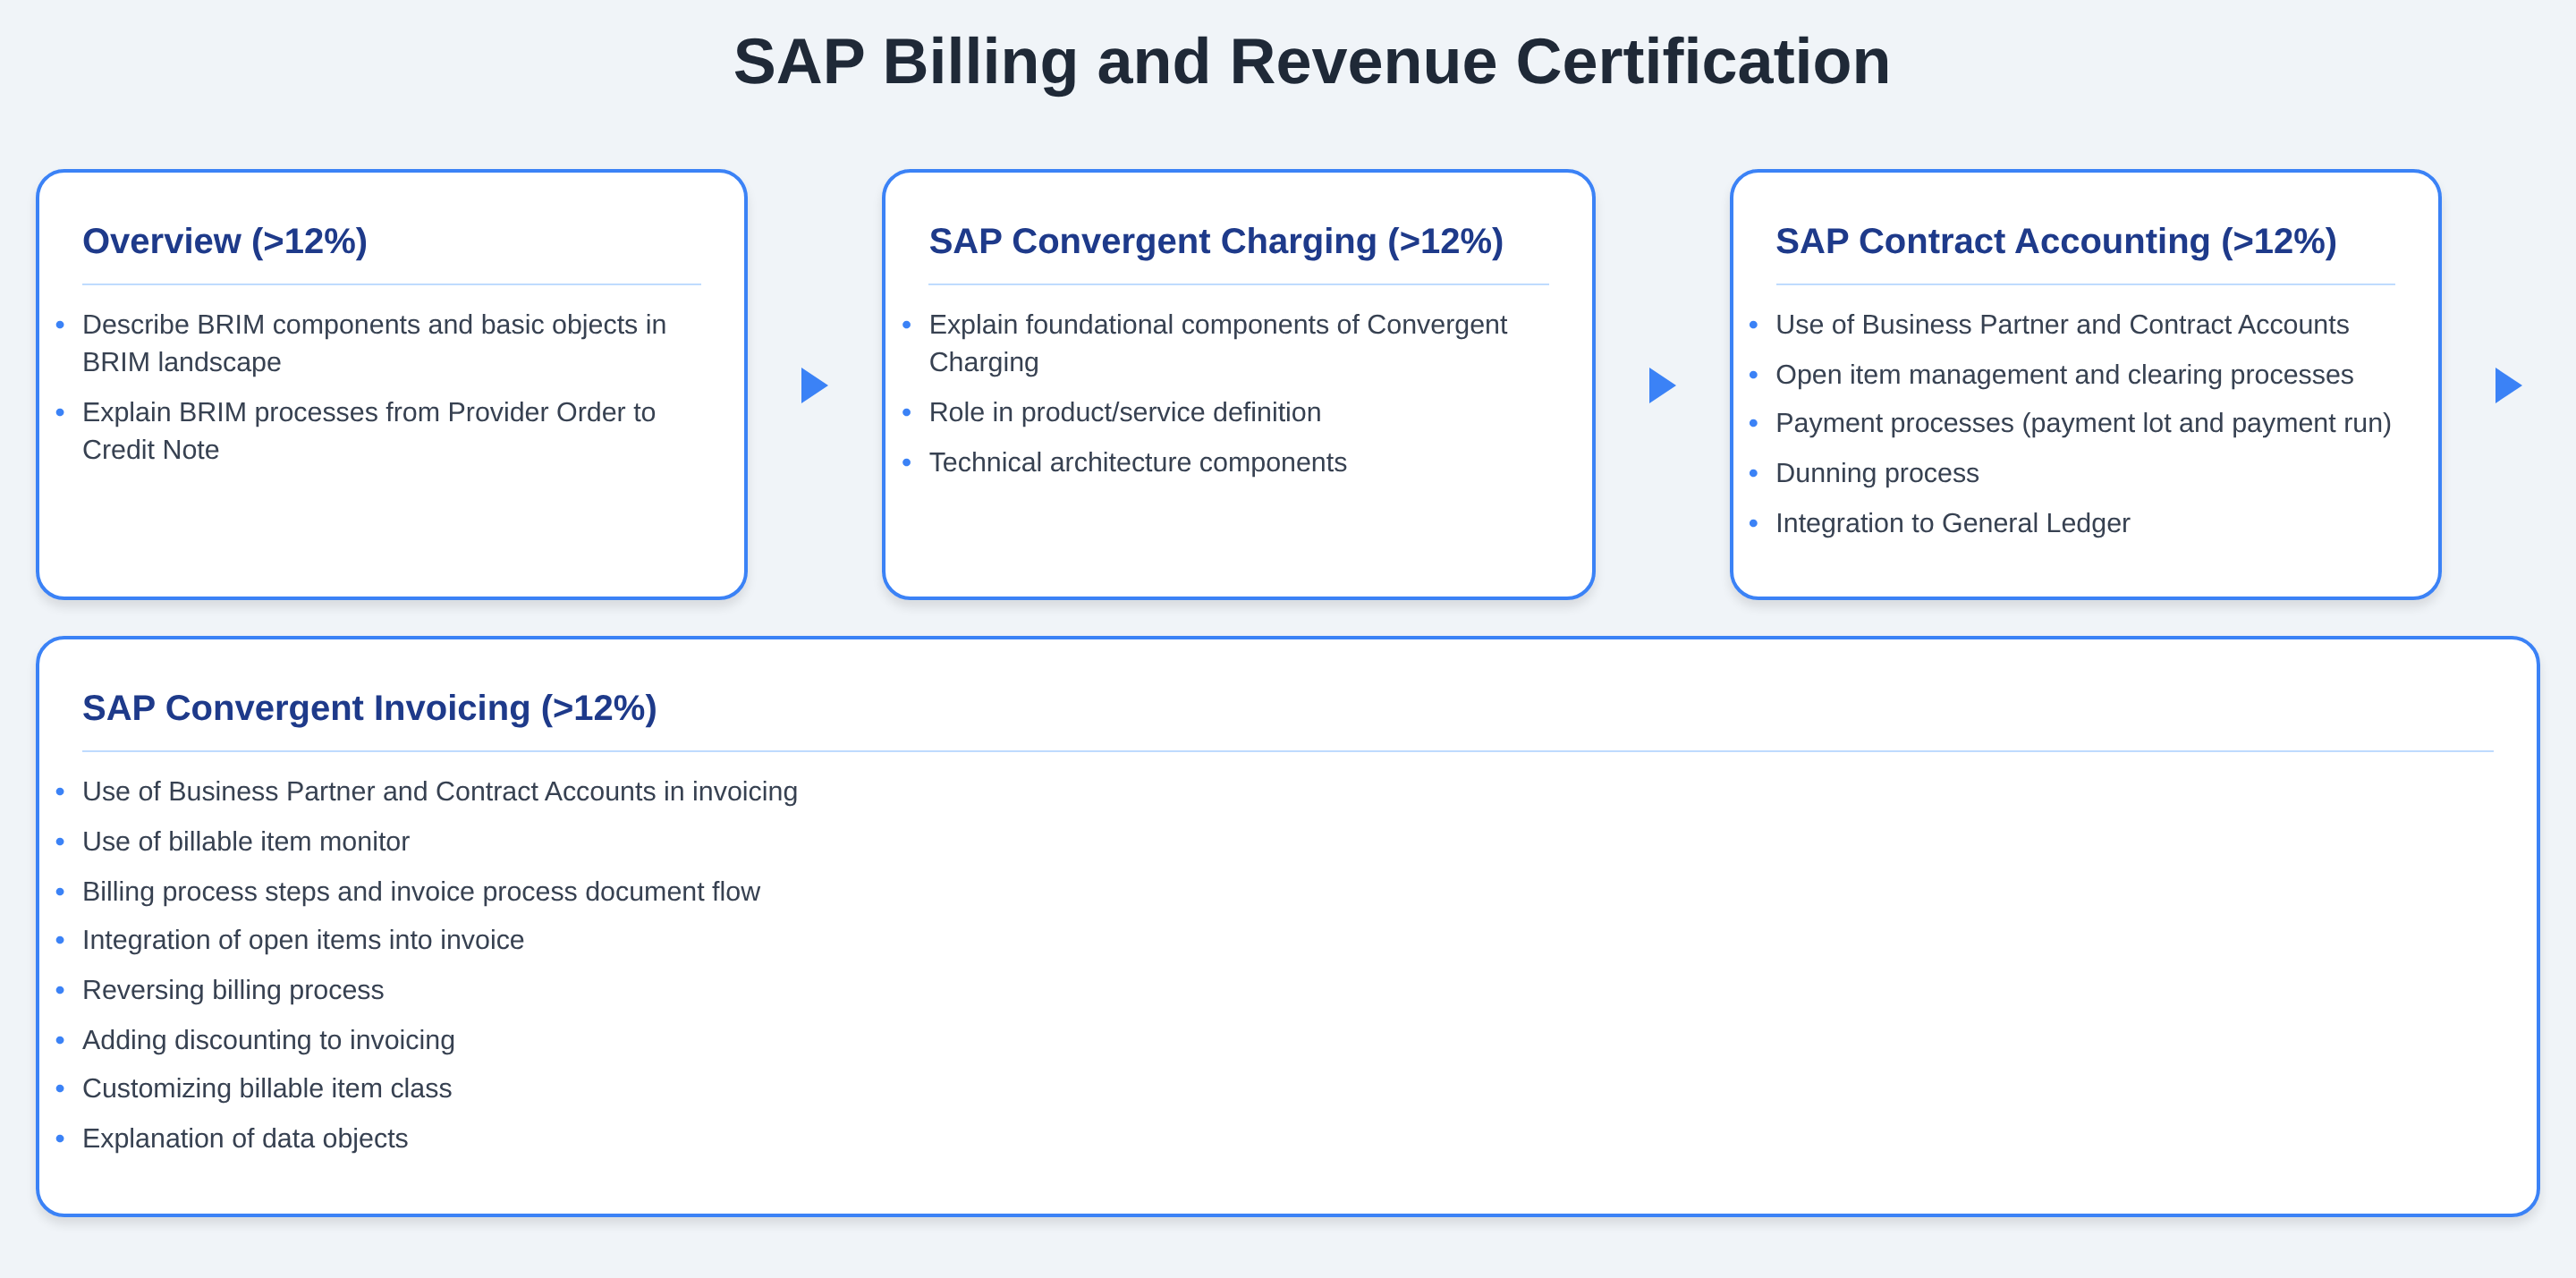Select 'Role in product/service definition' bullet
The height and width of the screenshot is (1278, 2576).
coord(1124,412)
